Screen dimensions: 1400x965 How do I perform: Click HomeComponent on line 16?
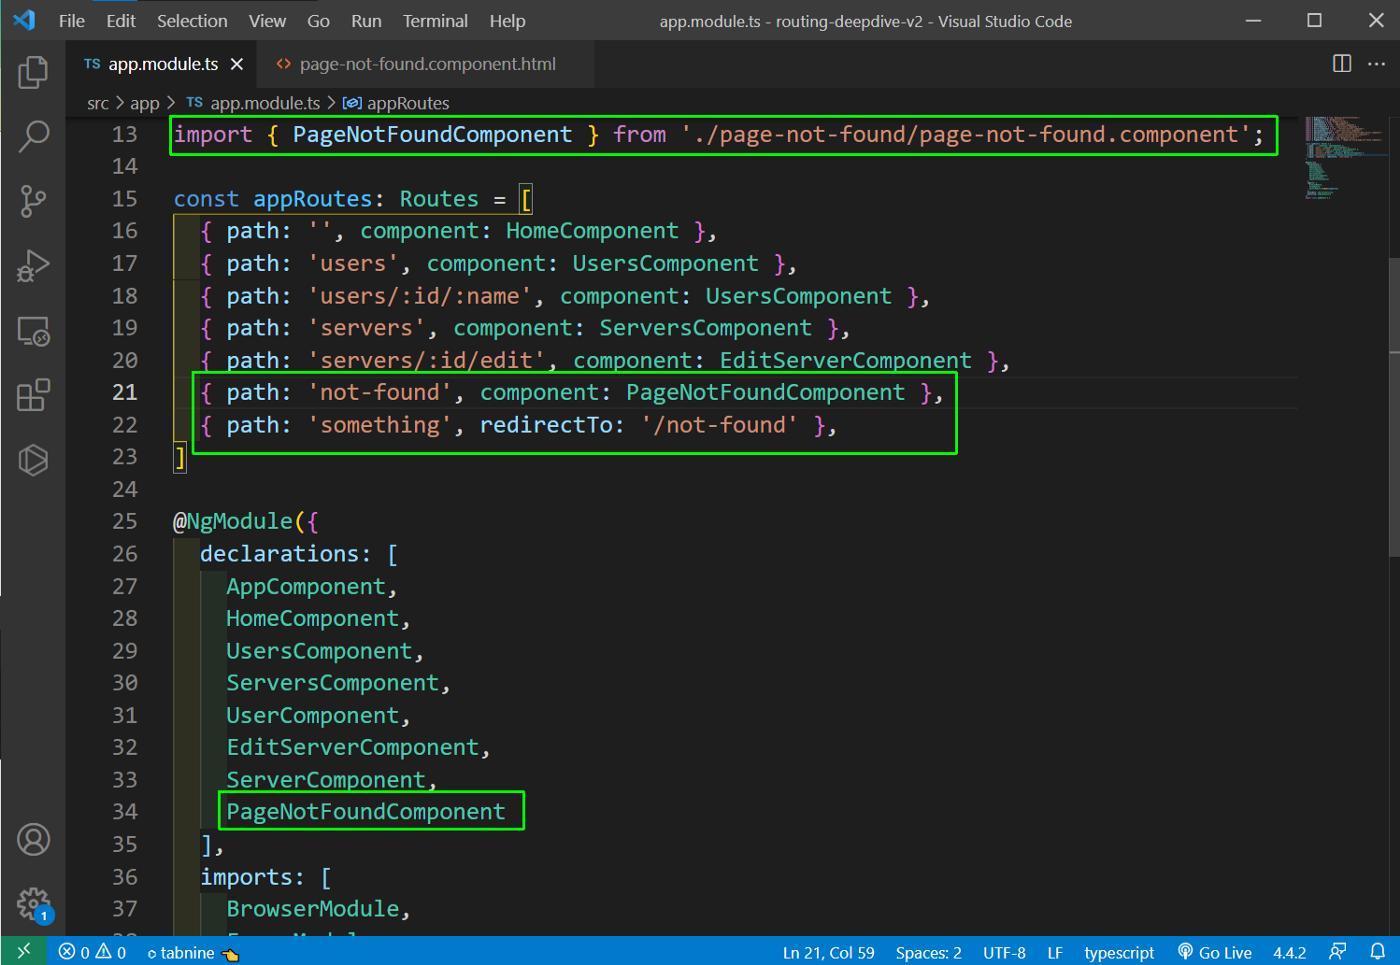pos(592,231)
